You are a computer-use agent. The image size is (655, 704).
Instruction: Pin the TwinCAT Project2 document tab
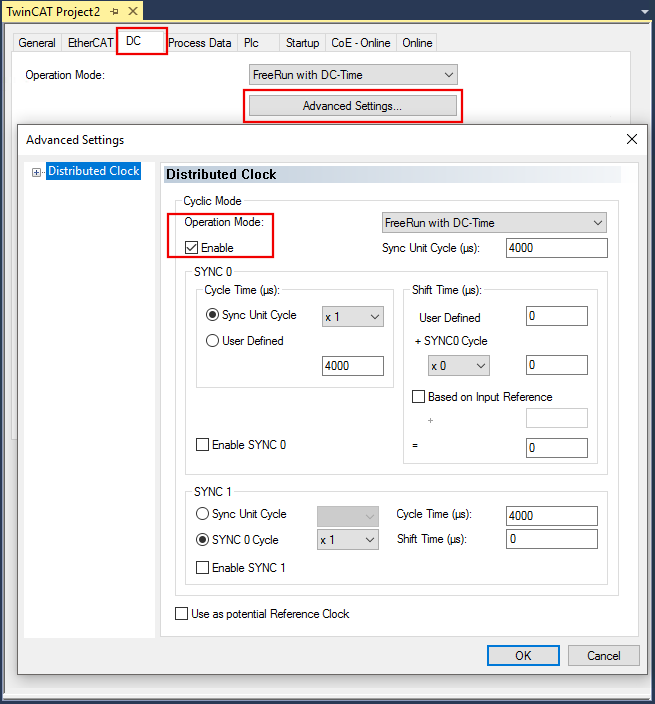click(114, 12)
